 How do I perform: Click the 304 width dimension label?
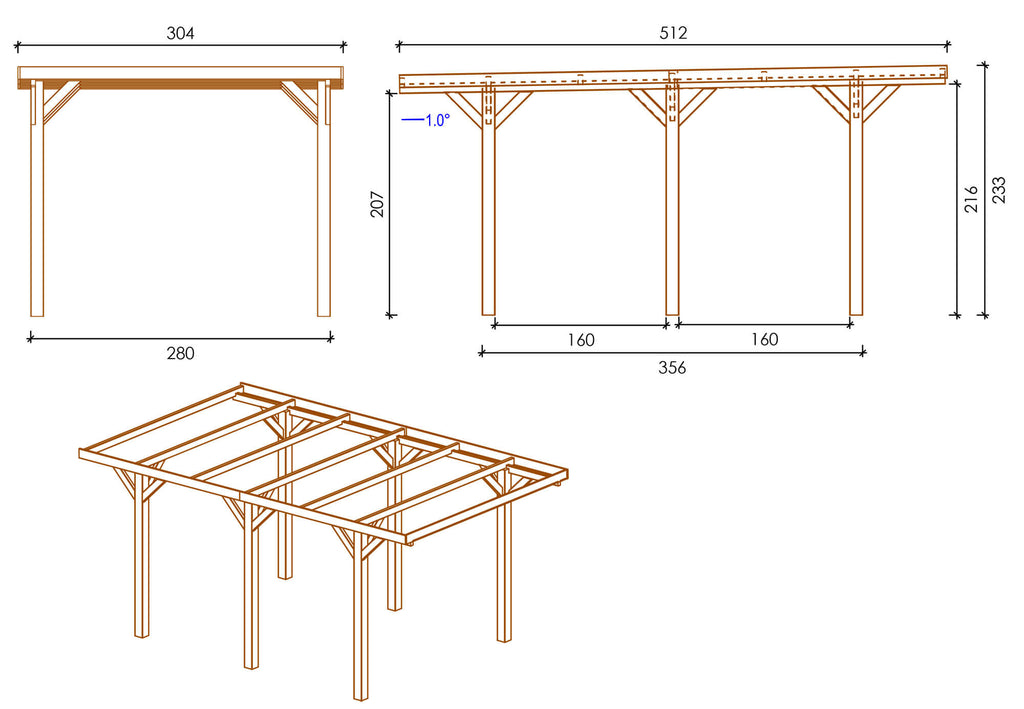(180, 33)
